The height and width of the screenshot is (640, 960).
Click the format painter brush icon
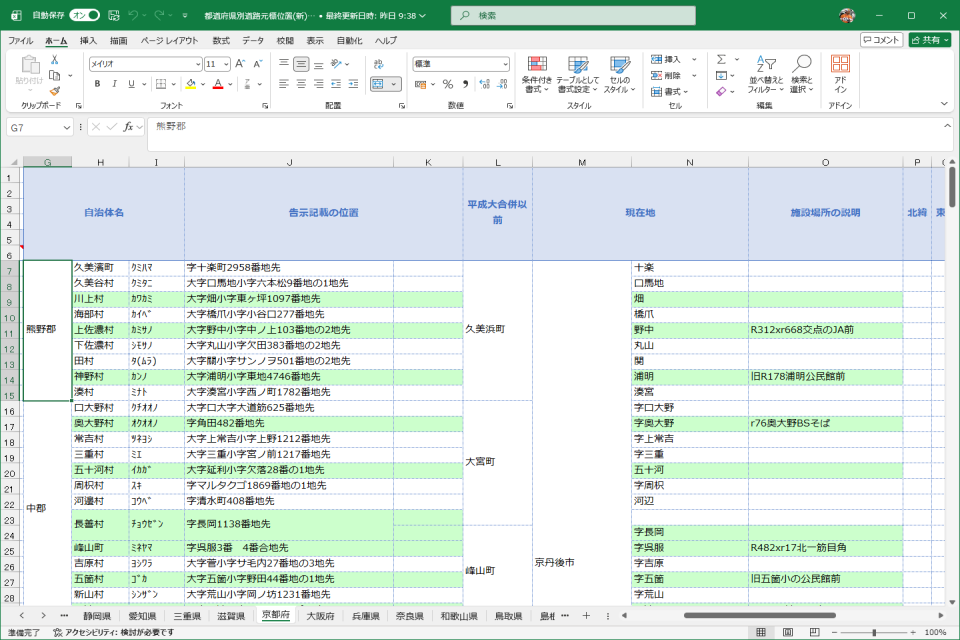pos(55,90)
